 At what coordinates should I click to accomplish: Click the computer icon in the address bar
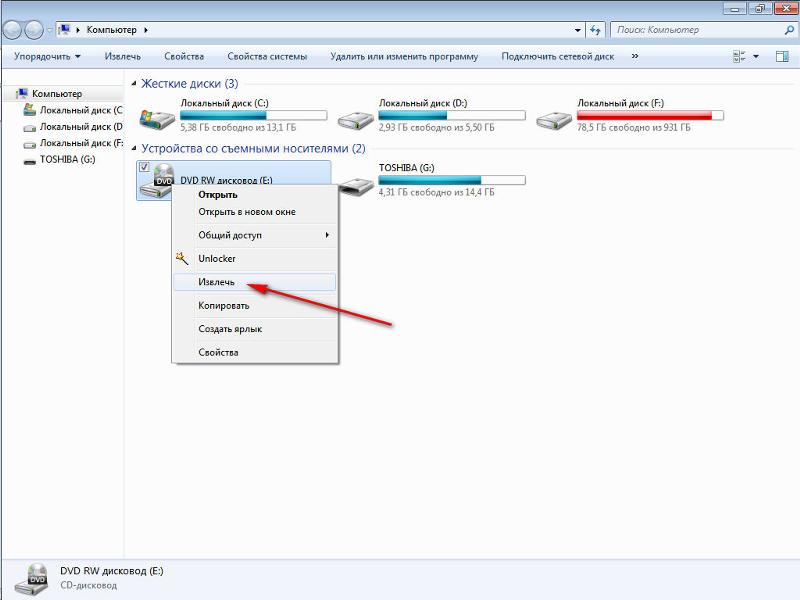[x=64, y=30]
